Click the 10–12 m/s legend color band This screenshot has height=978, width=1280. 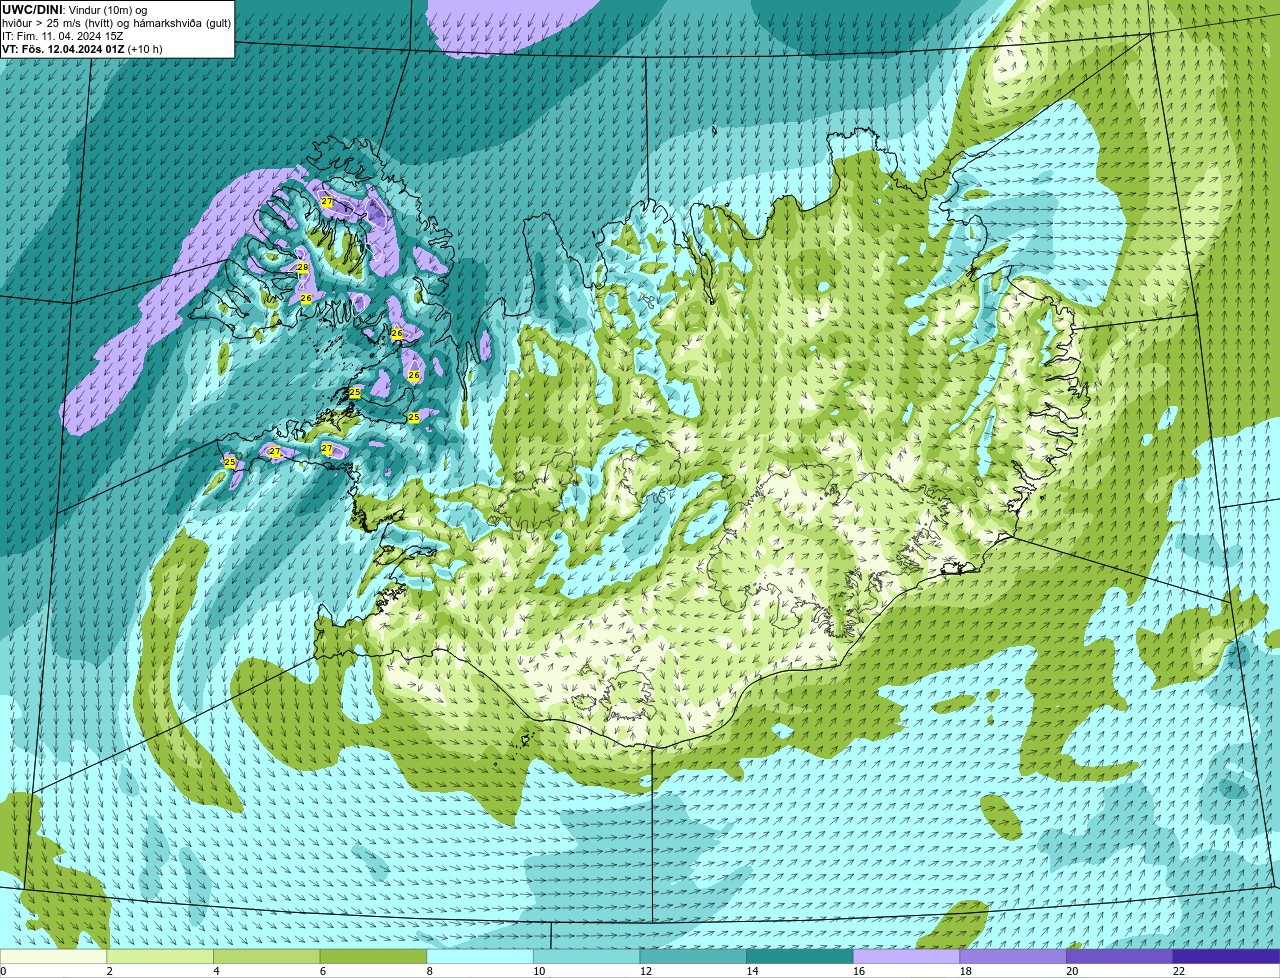pos(587,956)
